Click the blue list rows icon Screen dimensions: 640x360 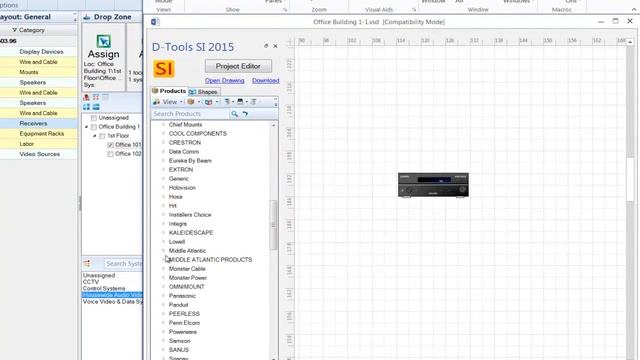[x=96, y=107]
